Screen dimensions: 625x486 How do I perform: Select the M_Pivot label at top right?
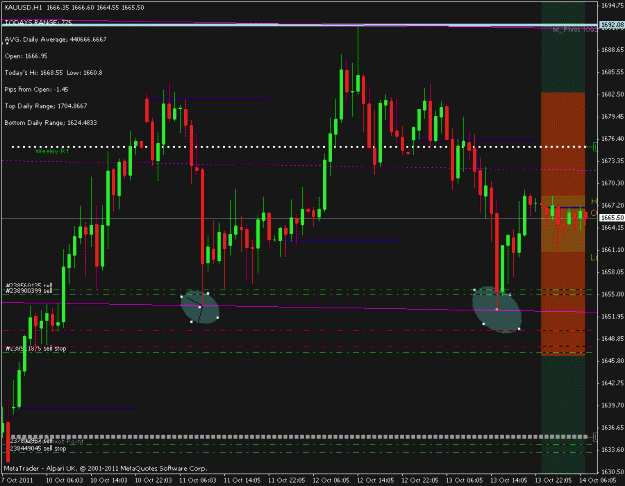[x=574, y=30]
